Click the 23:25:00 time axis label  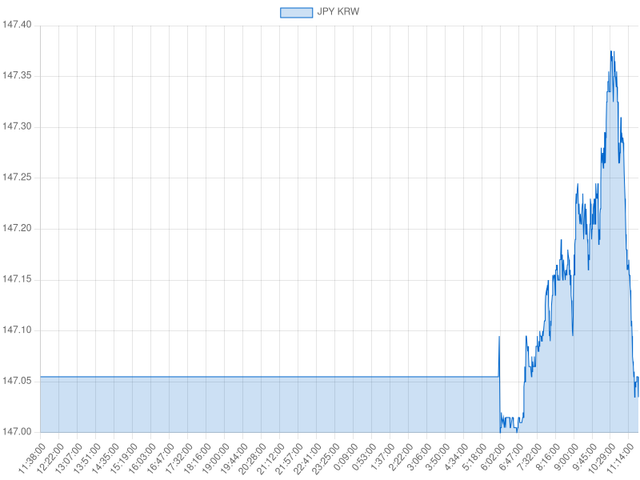(325, 458)
